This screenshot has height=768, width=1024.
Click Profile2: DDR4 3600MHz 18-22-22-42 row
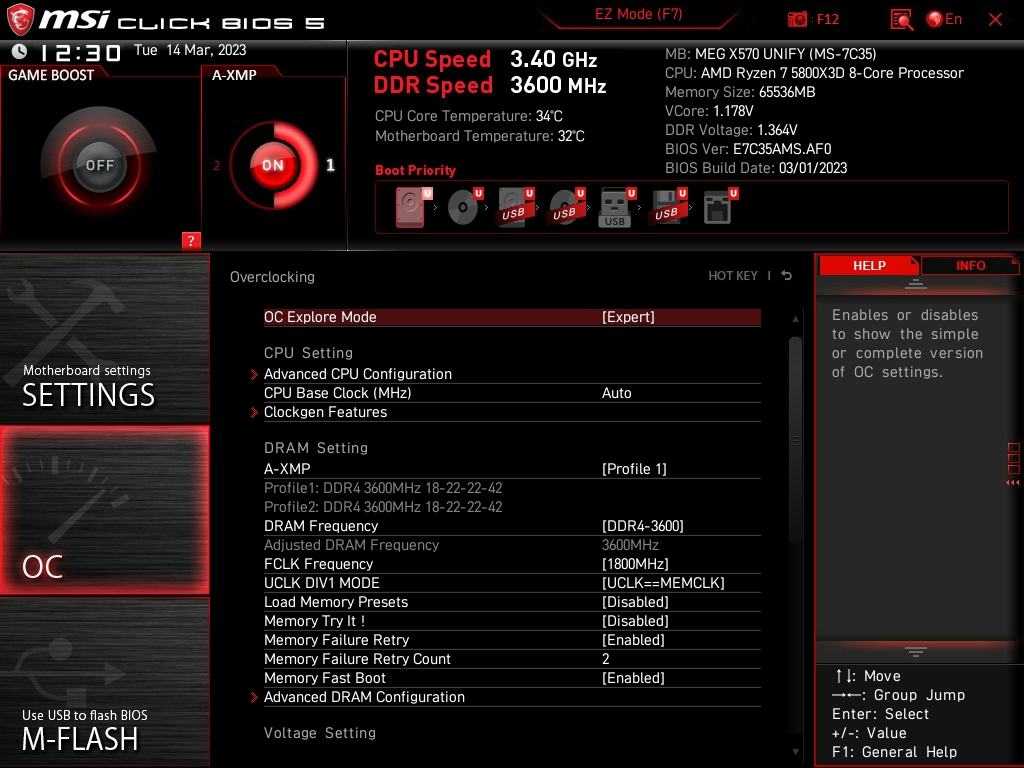coord(383,507)
